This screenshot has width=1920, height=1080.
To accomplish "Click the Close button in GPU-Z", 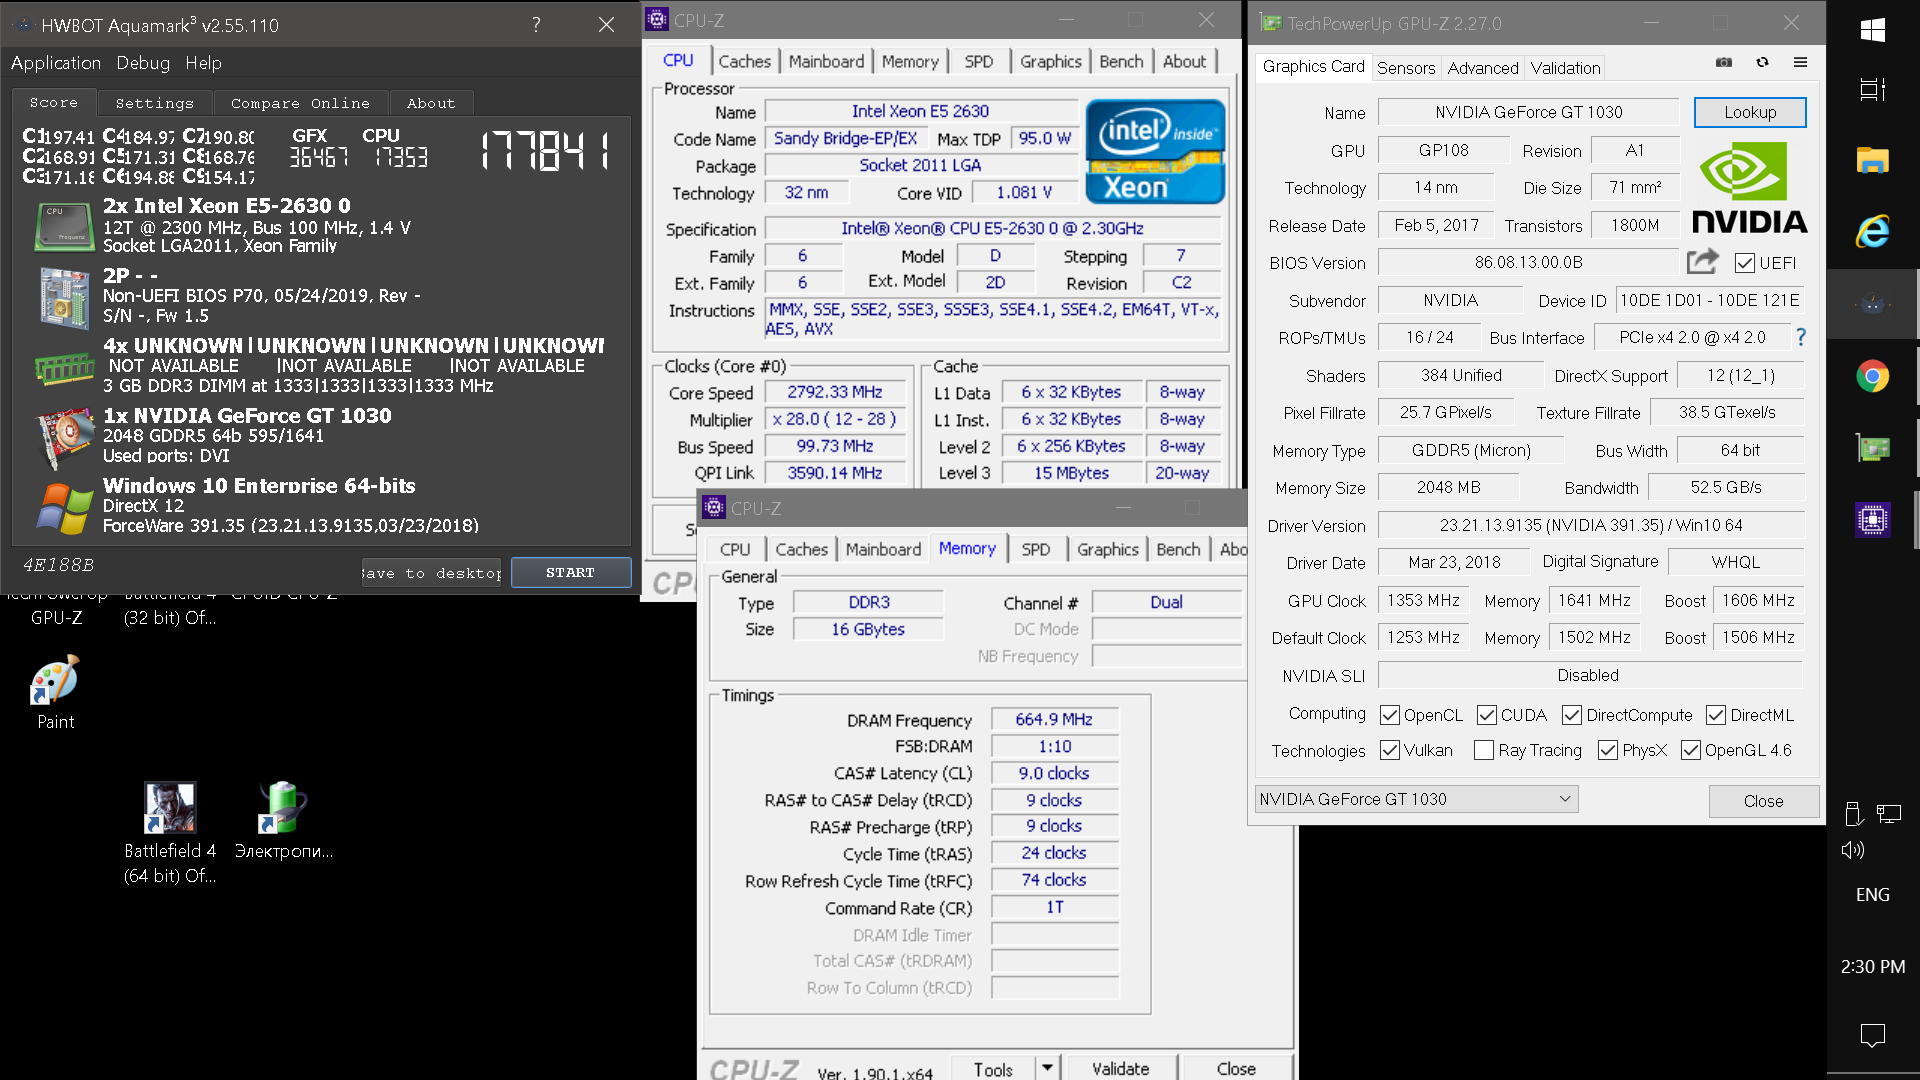I will pyautogui.click(x=1763, y=801).
